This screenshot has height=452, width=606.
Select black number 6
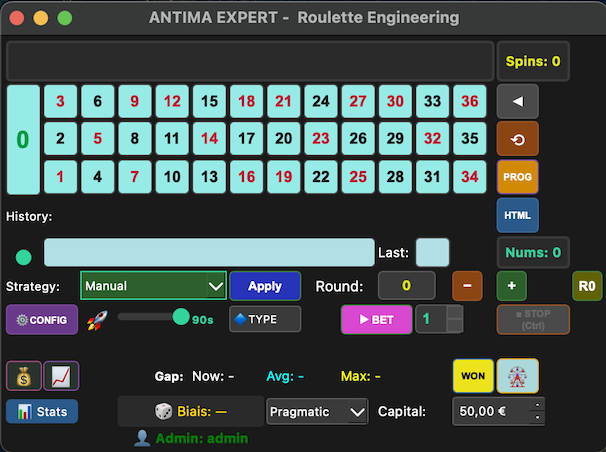tap(97, 101)
